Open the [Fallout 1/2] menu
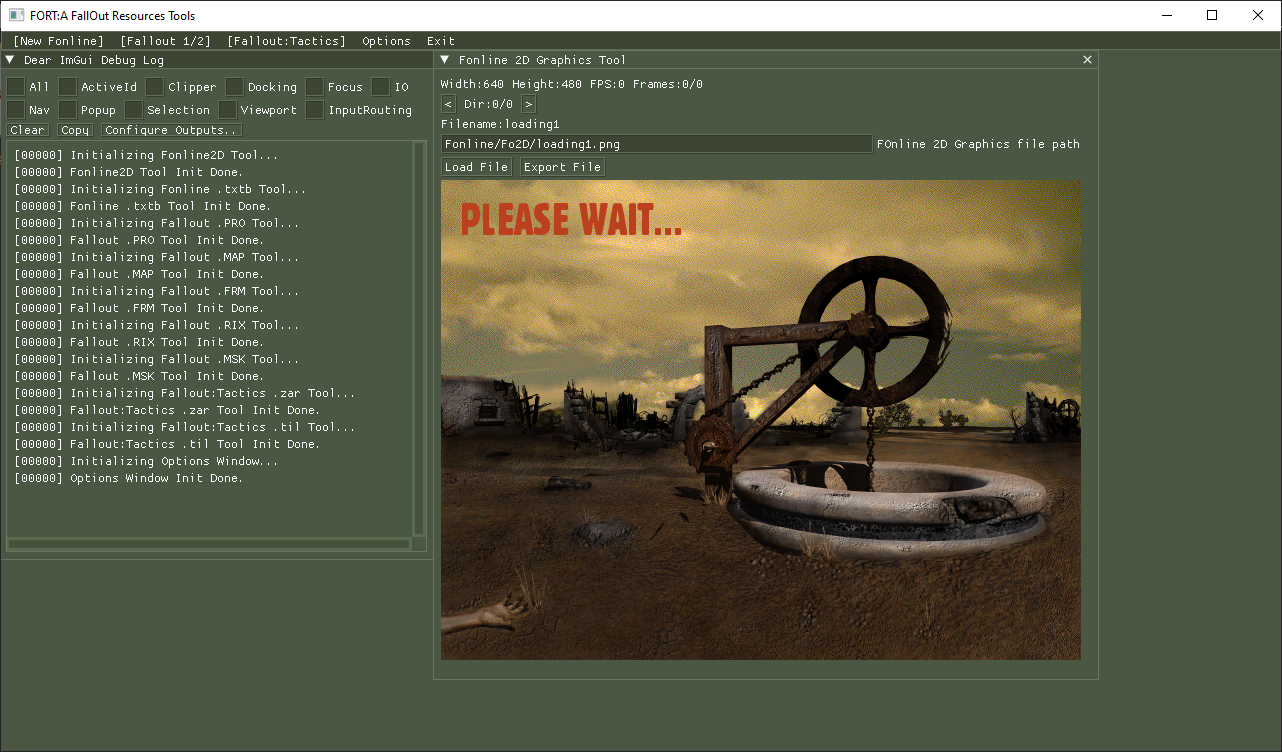Screen dimensions: 1282x752 tap(165, 41)
